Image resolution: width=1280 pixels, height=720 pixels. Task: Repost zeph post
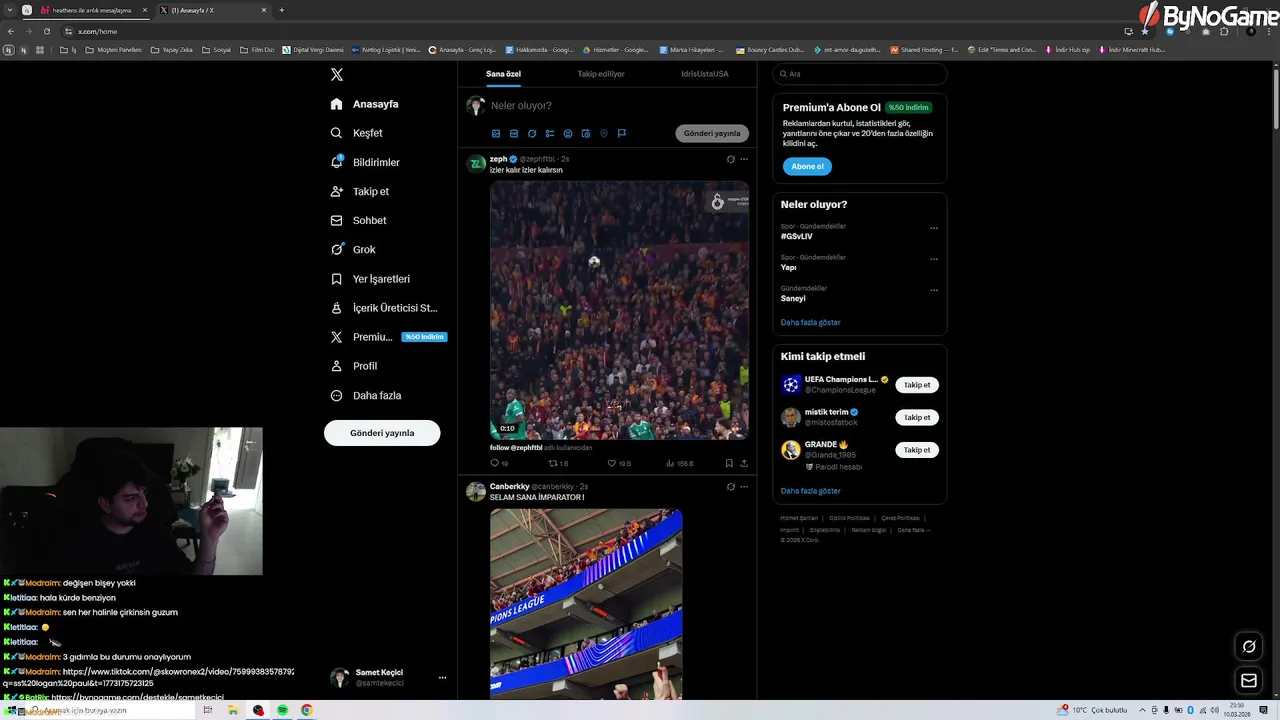coord(558,463)
